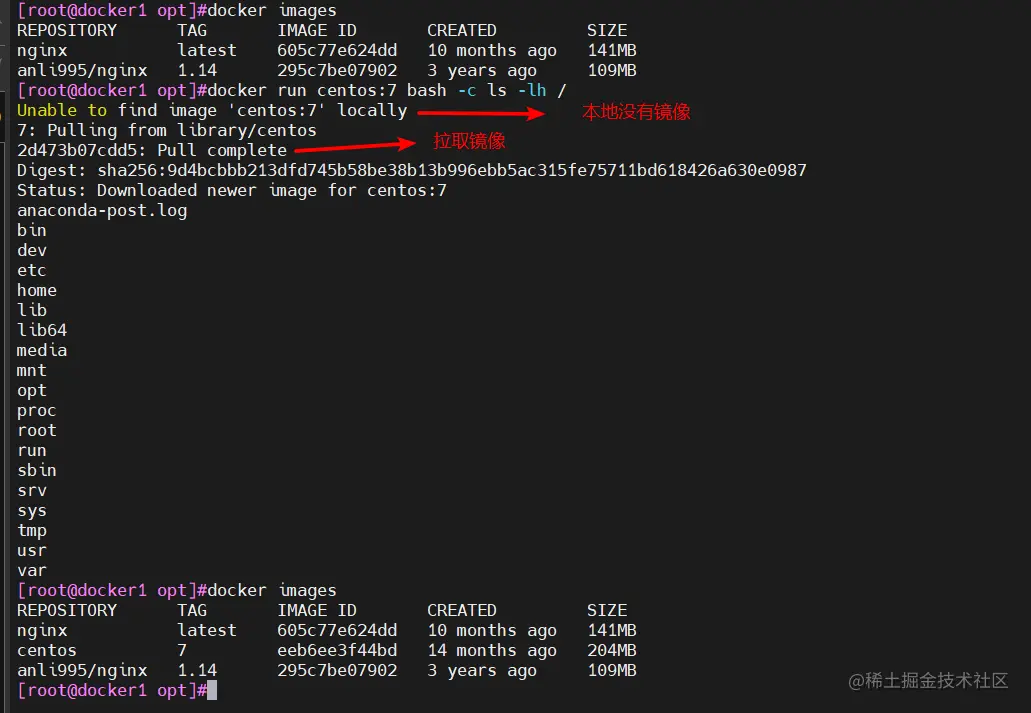Click the 'dev' directory entry
The width and height of the screenshot is (1031, 713).
coord(32,251)
